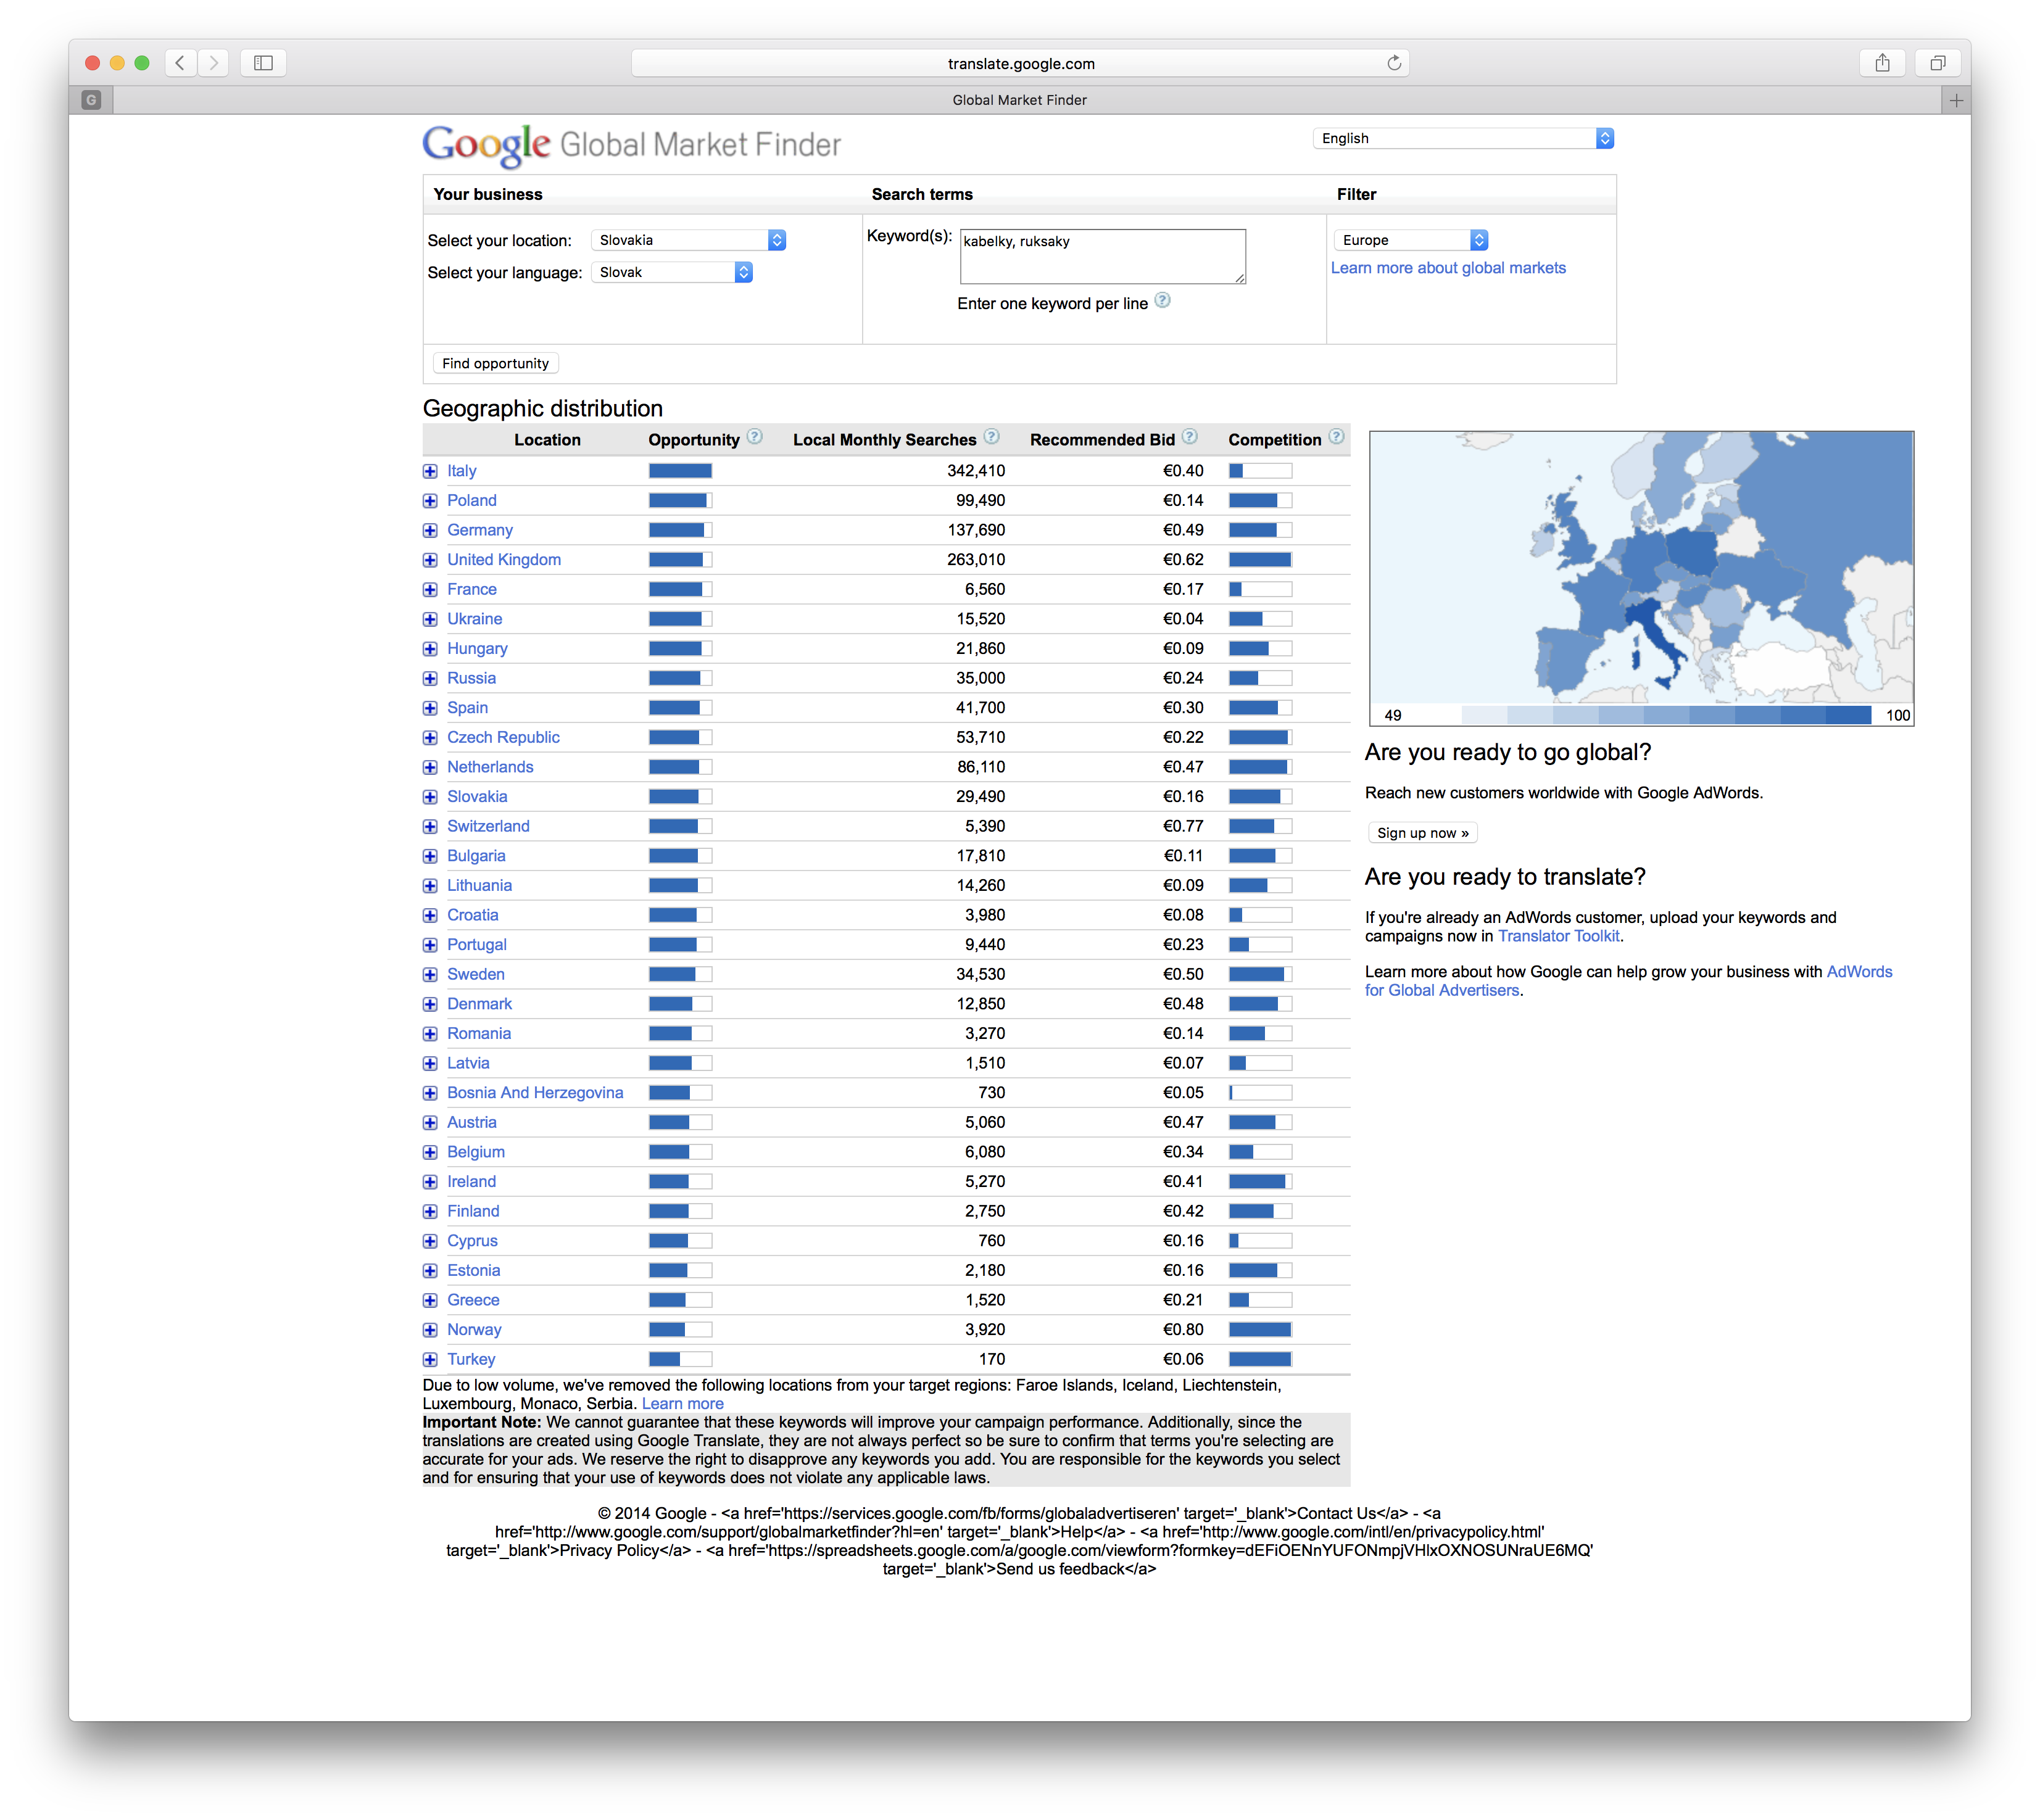Image resolution: width=2040 pixels, height=1820 pixels.
Task: Click the Cyprus country link
Action: point(472,1241)
